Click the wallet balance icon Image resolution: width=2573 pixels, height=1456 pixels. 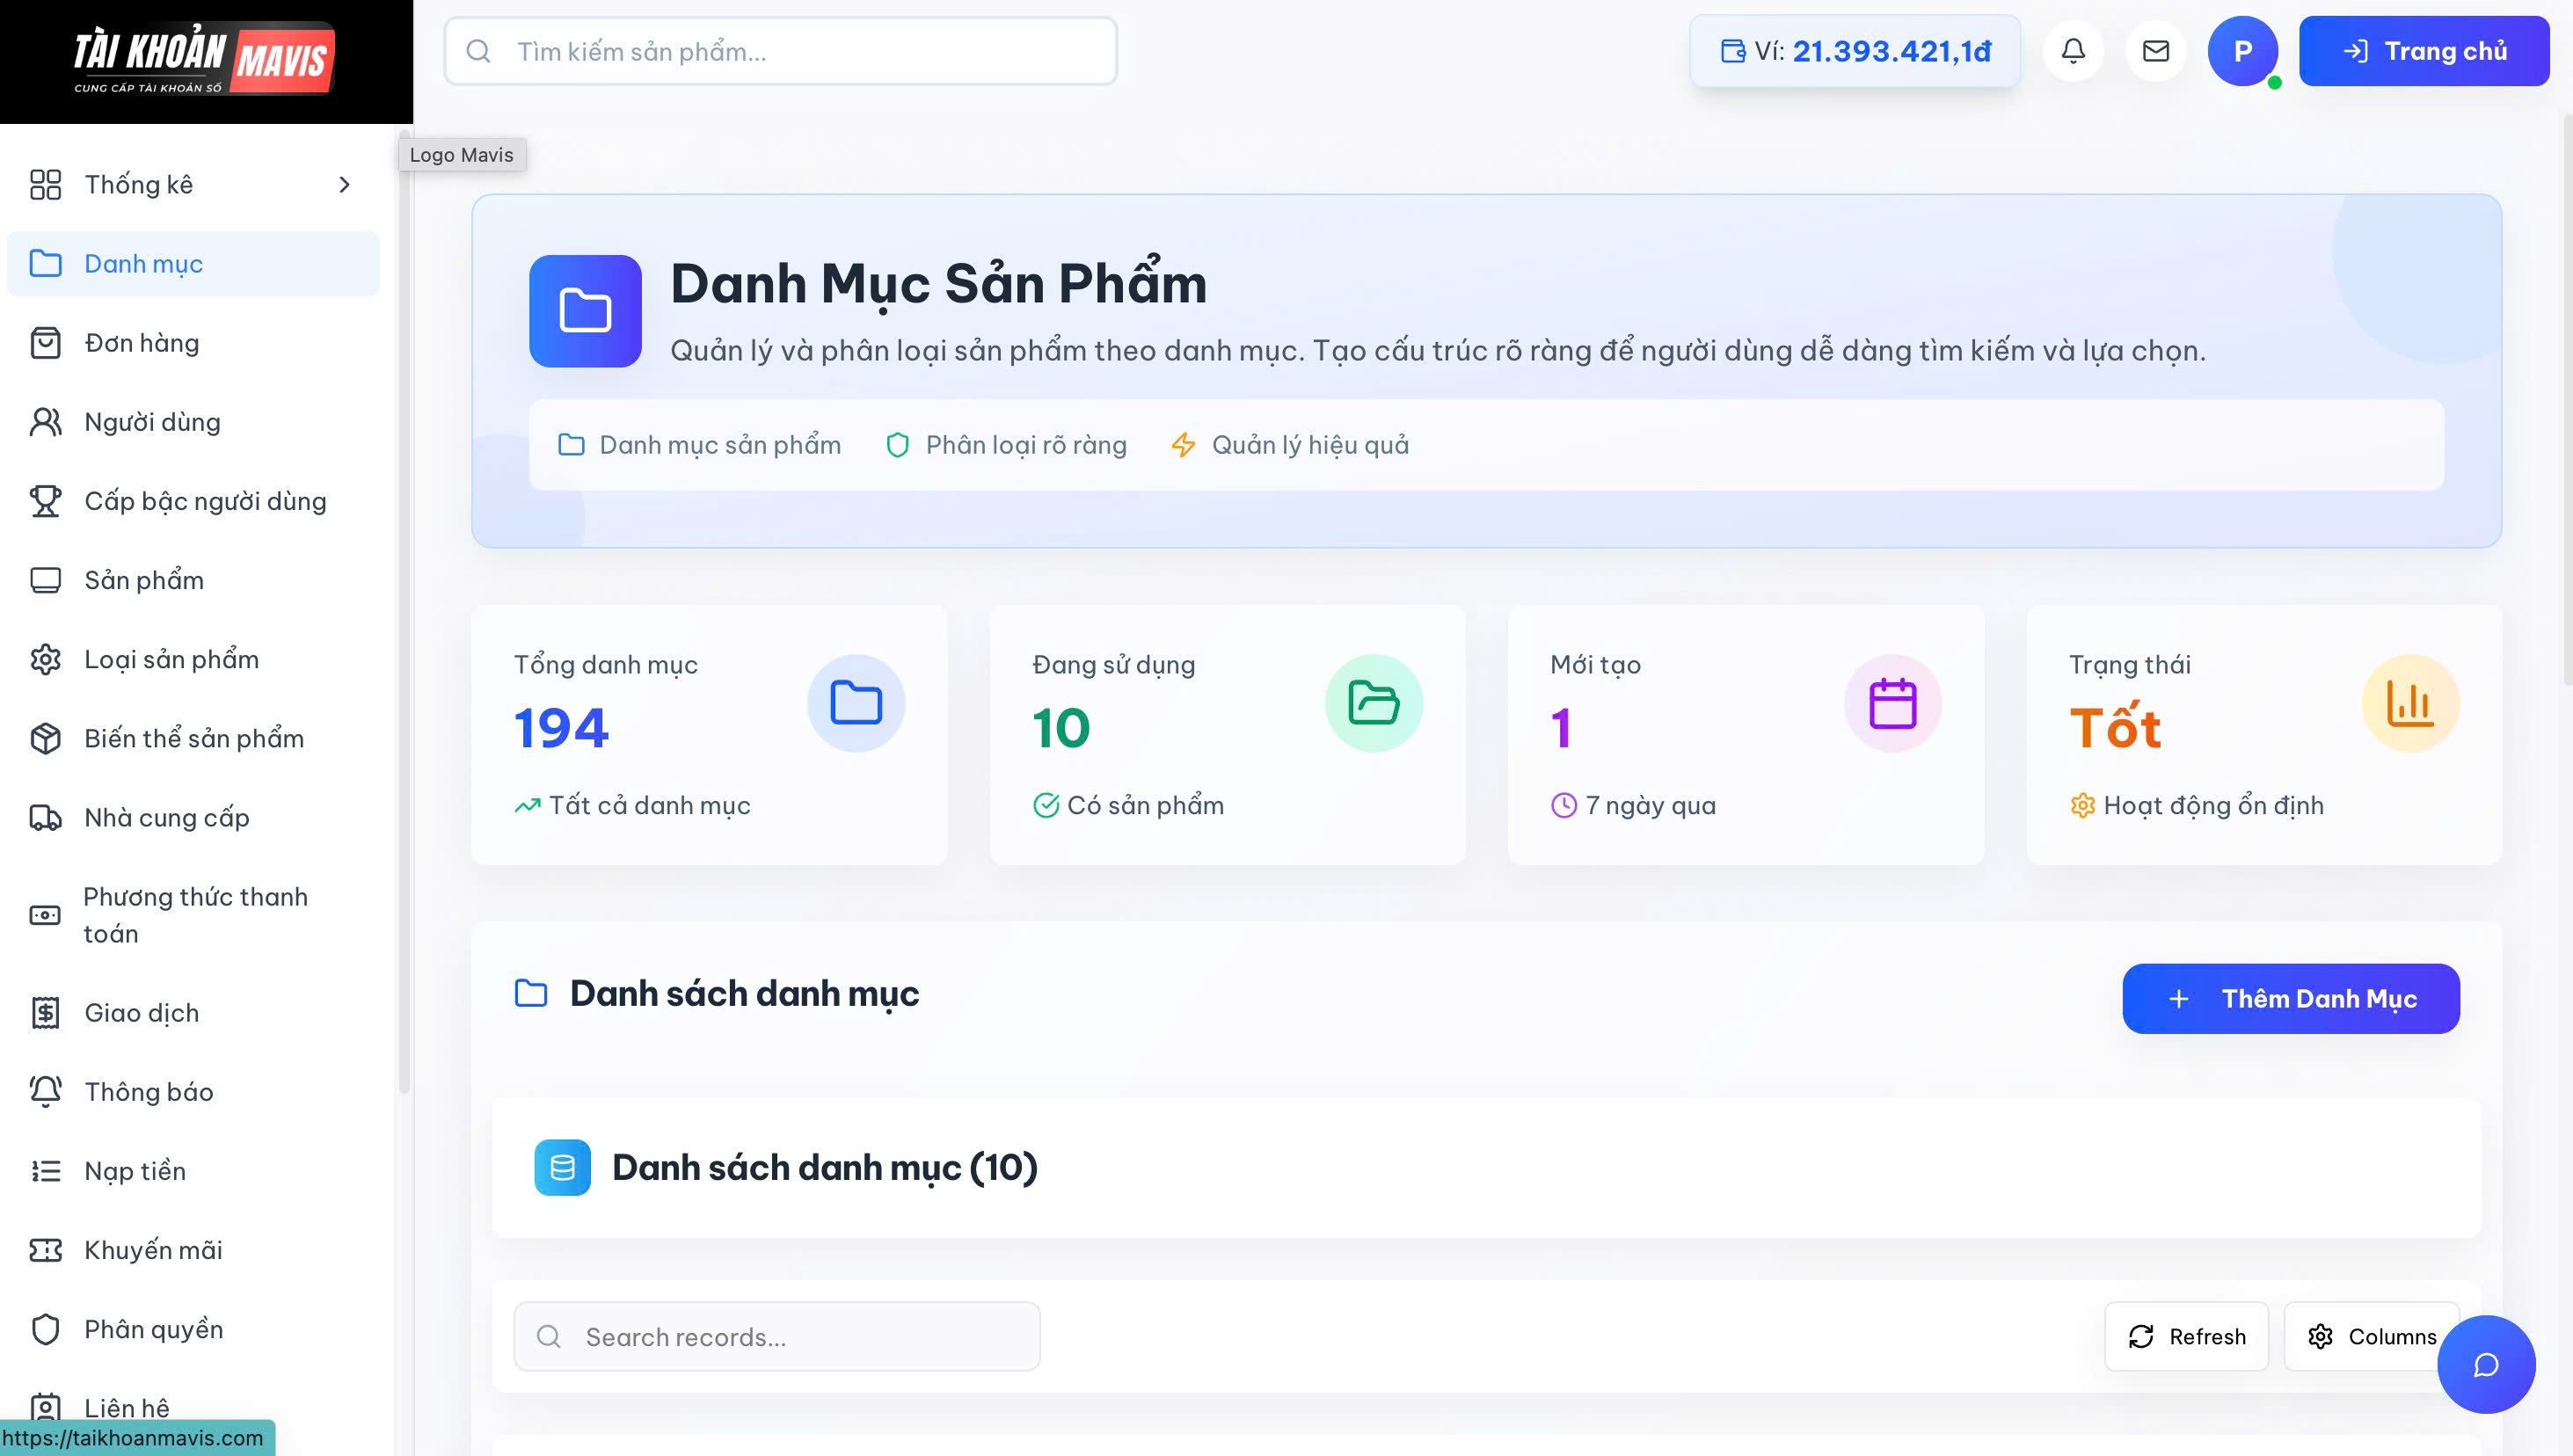click(x=1732, y=51)
